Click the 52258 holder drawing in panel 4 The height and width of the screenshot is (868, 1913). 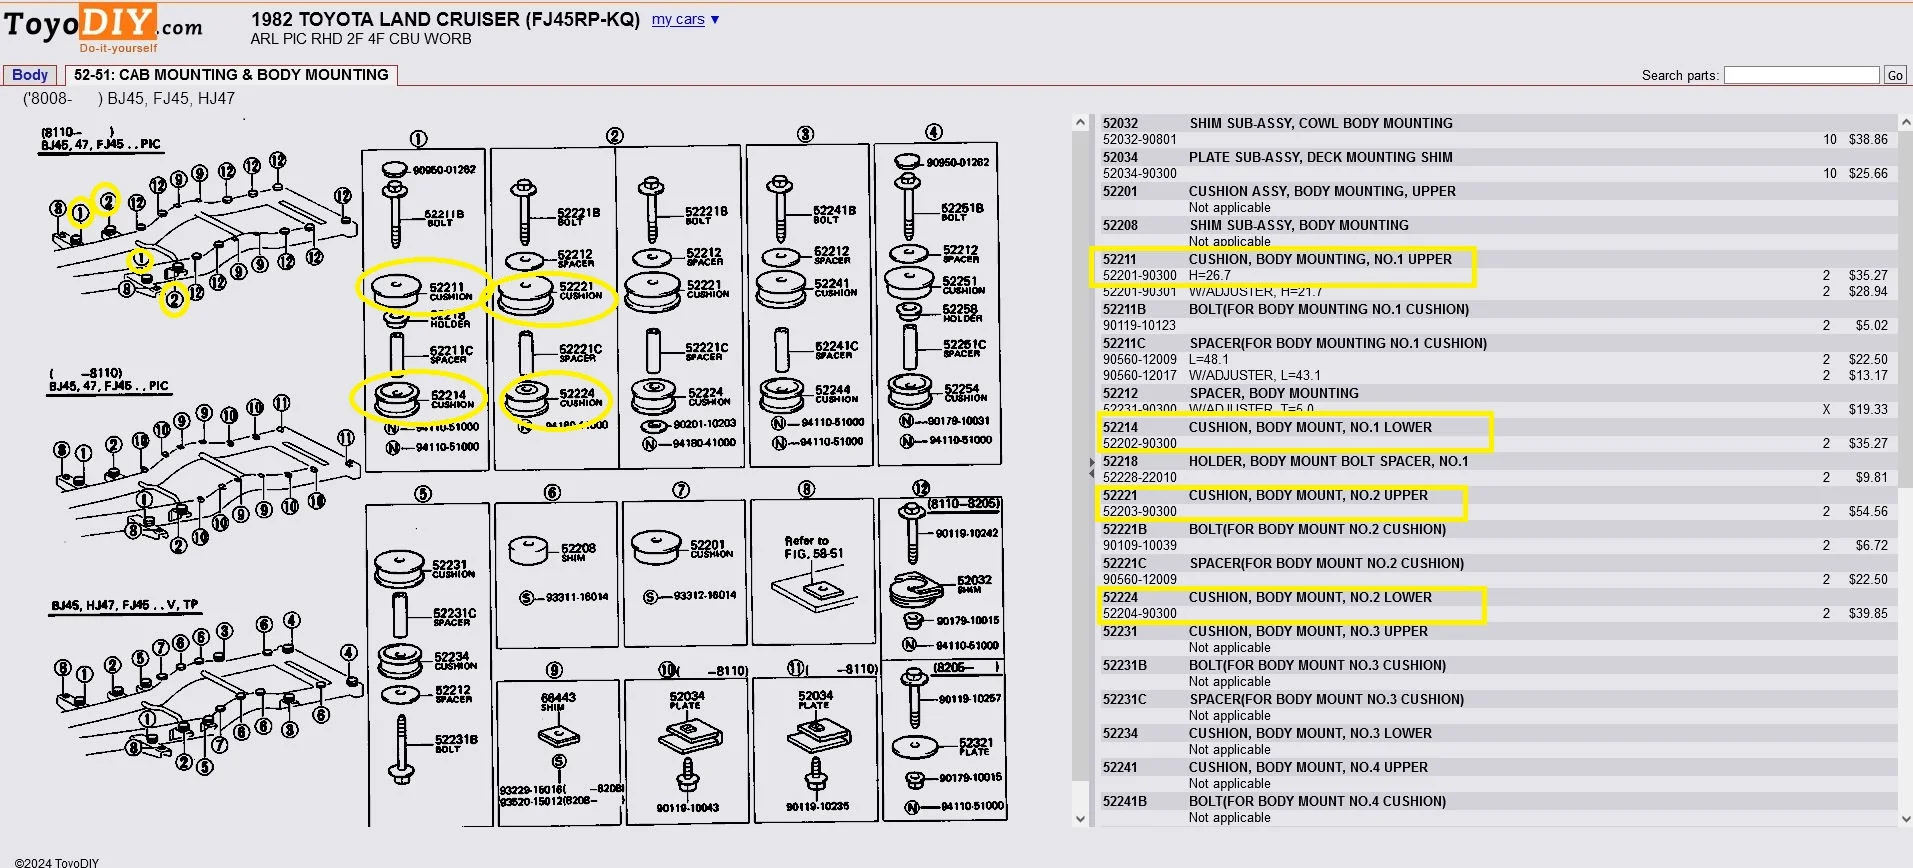tap(909, 311)
